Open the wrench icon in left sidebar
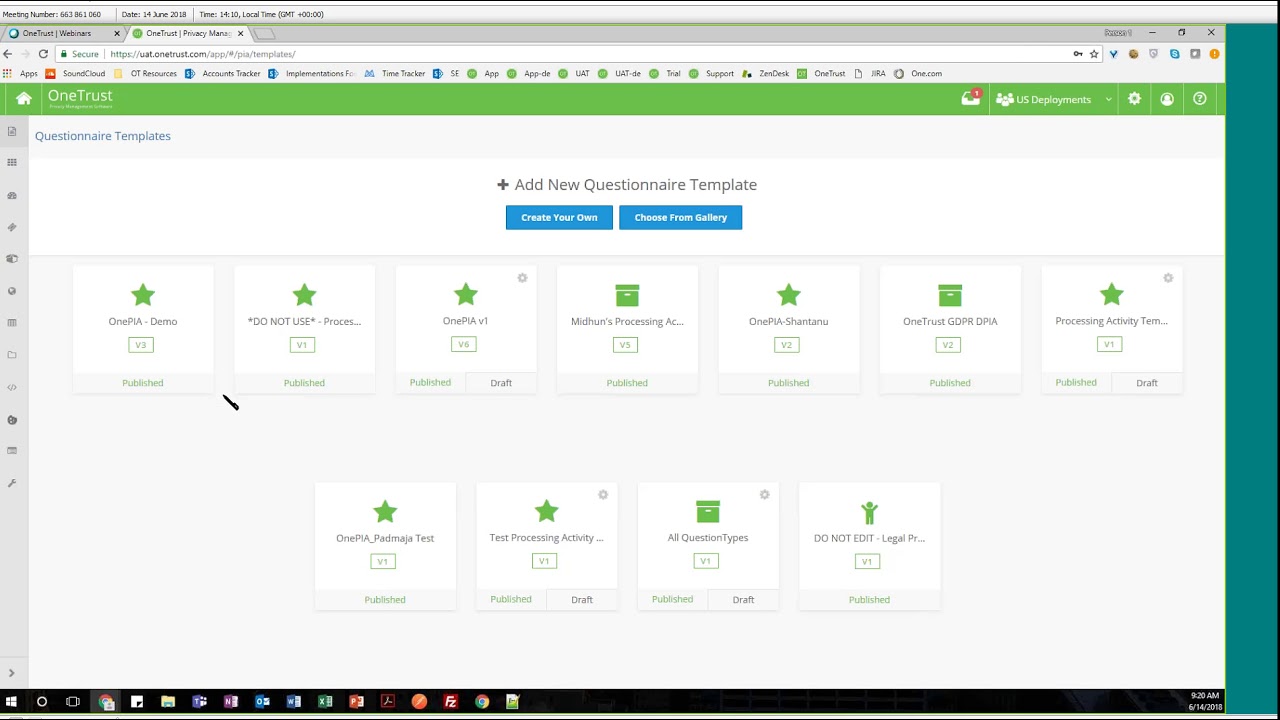 12,483
